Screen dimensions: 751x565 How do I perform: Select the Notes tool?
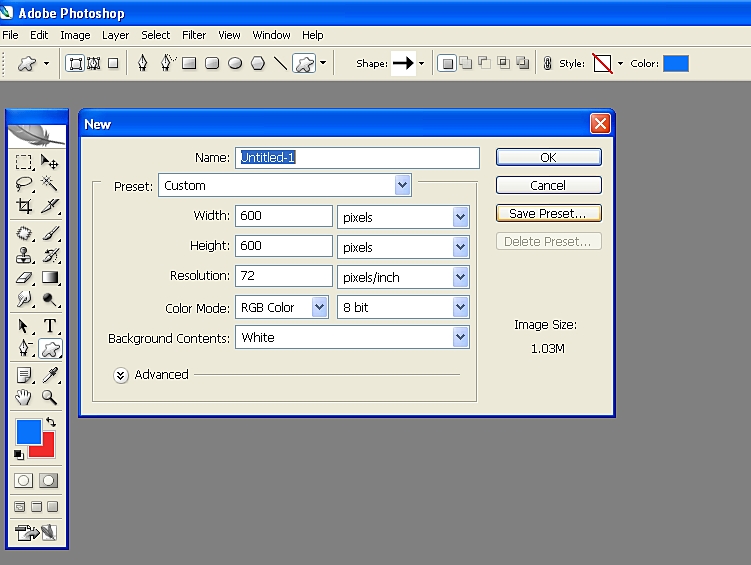pos(24,375)
